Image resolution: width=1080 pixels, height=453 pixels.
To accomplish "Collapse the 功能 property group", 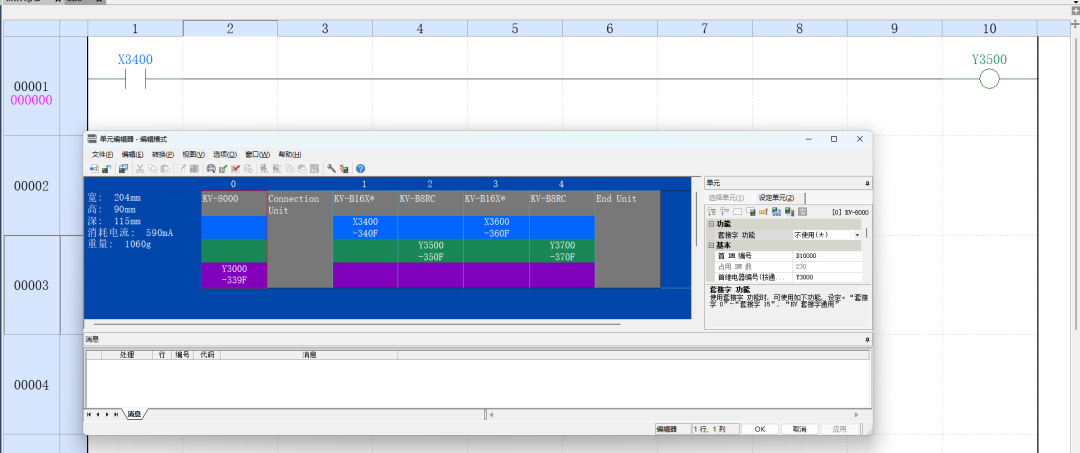I will (711, 224).
